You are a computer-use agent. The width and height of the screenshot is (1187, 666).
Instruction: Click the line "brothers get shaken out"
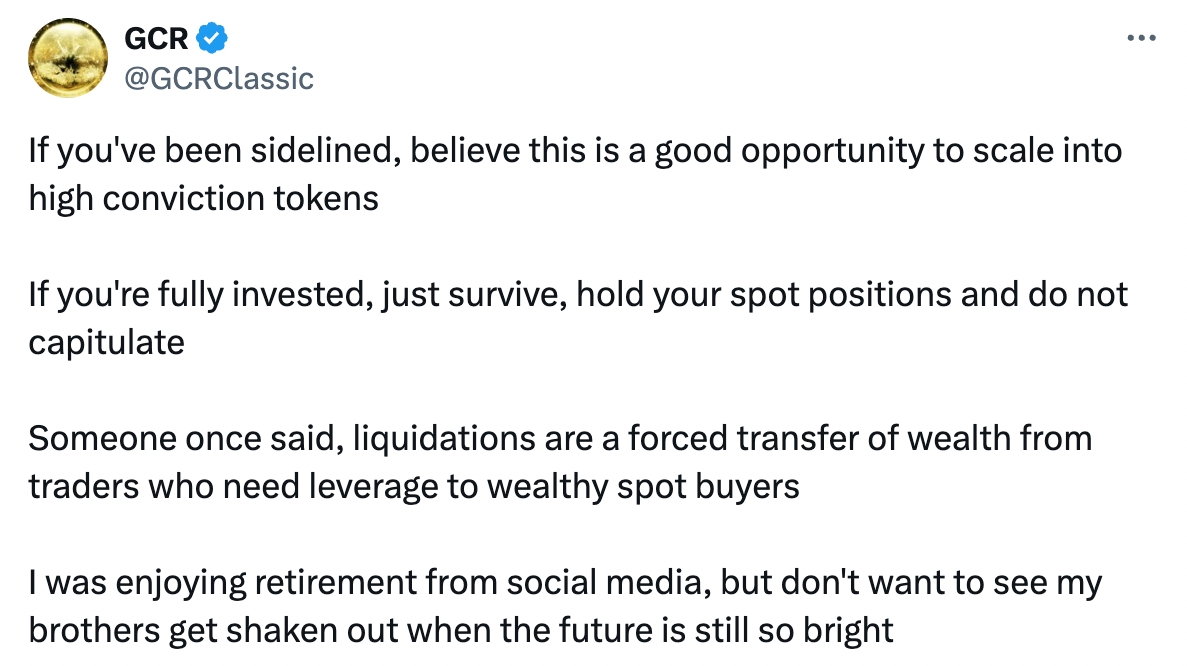click(460, 630)
